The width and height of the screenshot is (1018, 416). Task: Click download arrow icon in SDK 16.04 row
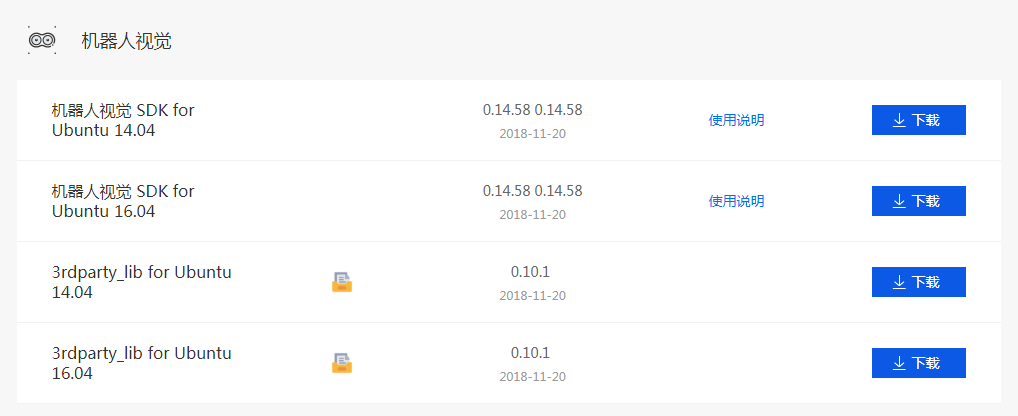[x=899, y=201]
